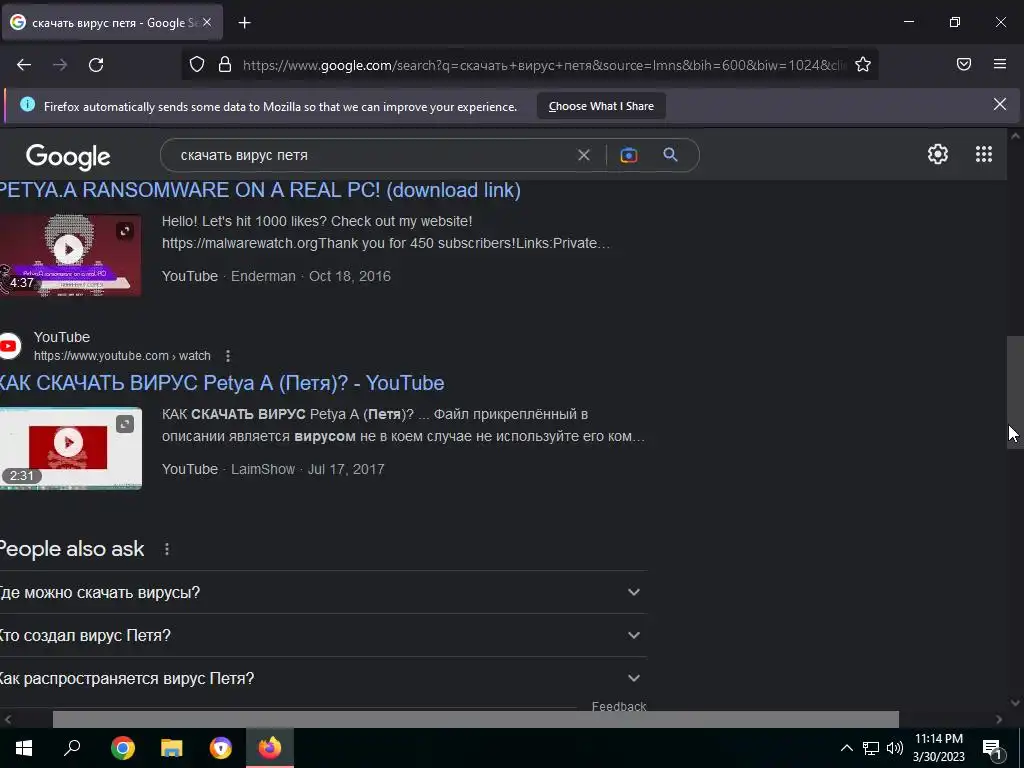Go back to the previous page
This screenshot has height=768, width=1024.
[24, 65]
